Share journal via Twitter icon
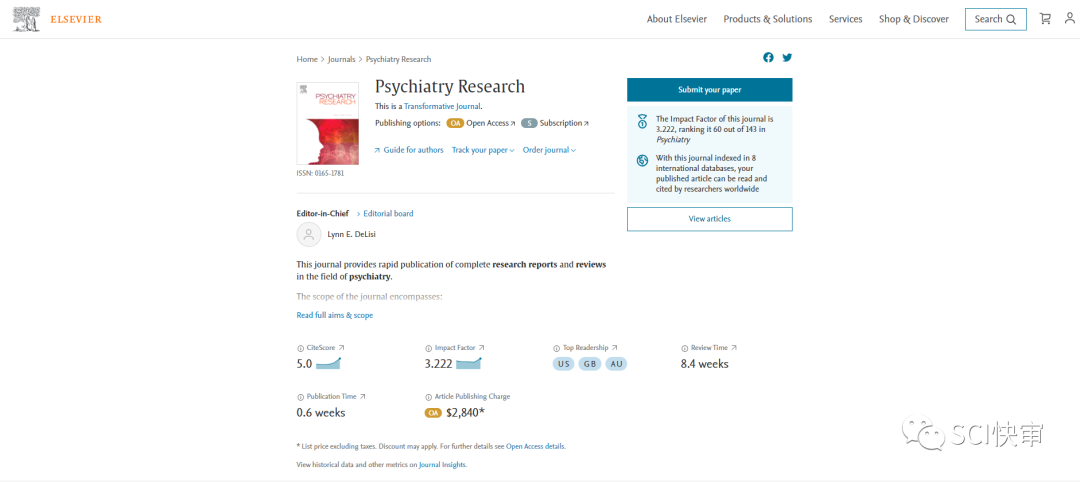The height and width of the screenshot is (482, 1080). pos(787,58)
